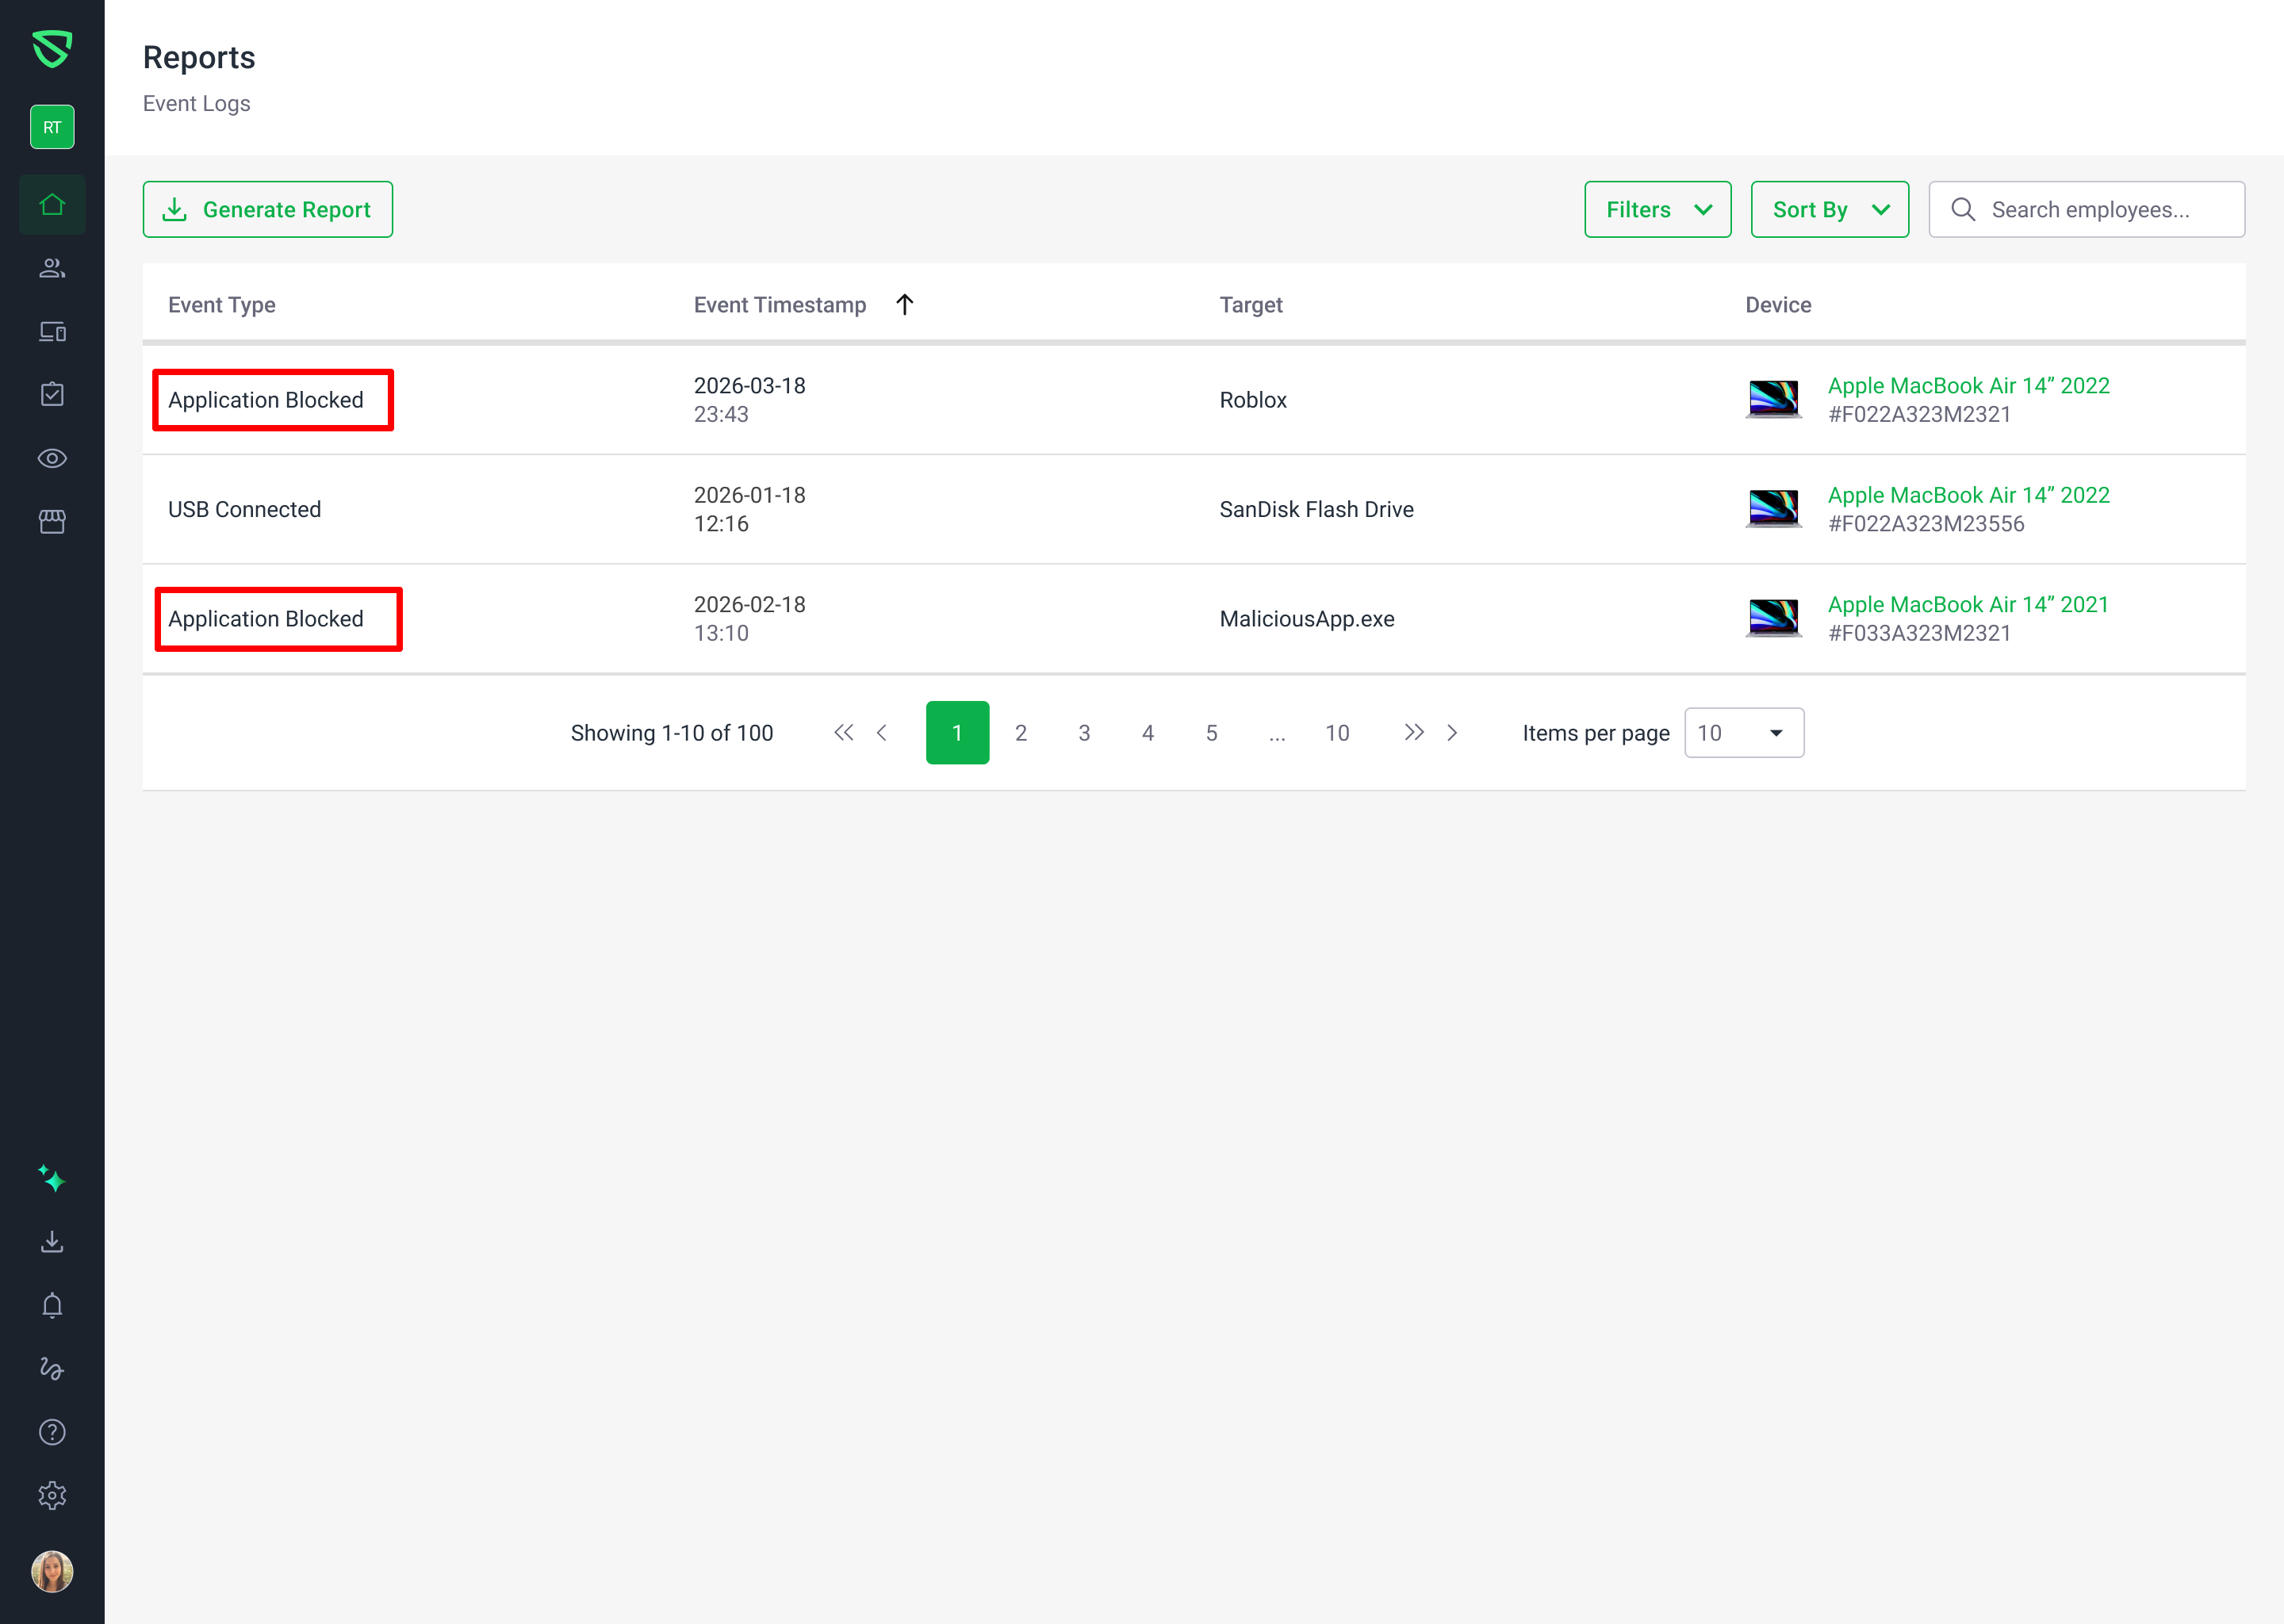The width and height of the screenshot is (2284, 1624).
Task: Click the Generate Report button
Action: pyautogui.click(x=268, y=209)
